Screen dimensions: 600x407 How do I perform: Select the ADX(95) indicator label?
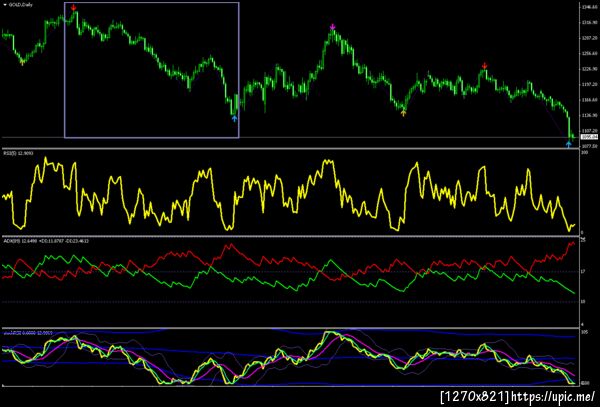[45, 241]
